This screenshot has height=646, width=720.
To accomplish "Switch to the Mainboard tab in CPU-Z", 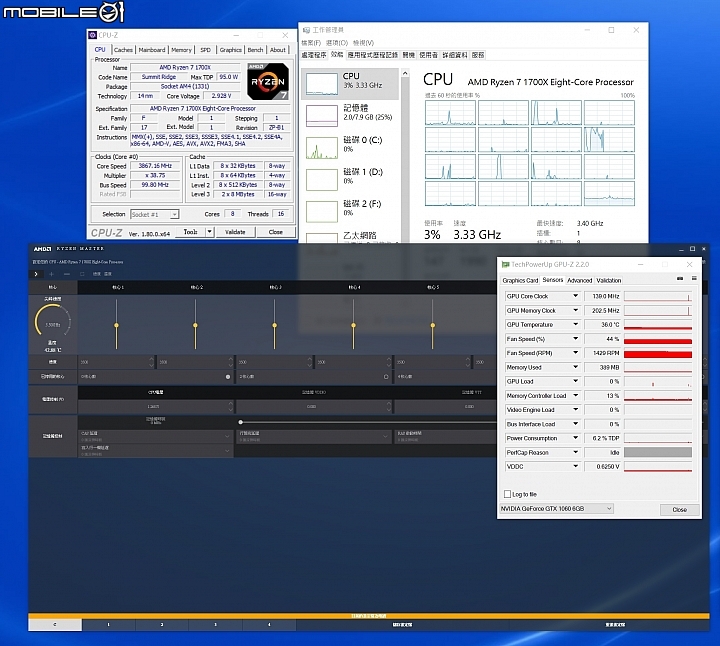I will coord(152,50).
